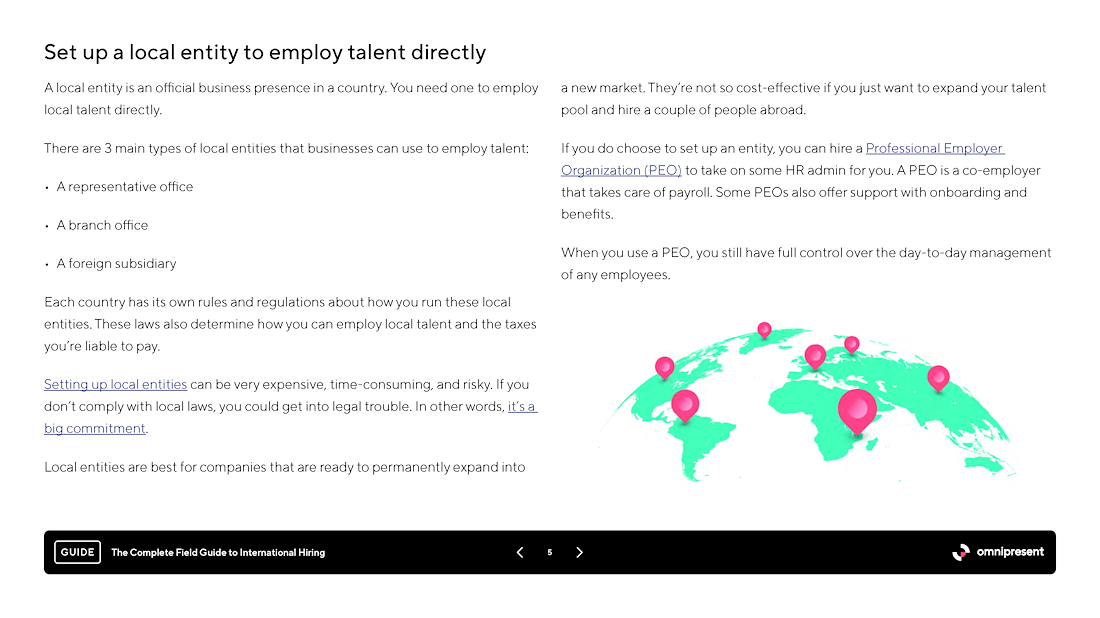This screenshot has width=1100, height=618.
Task: Click the page number 5 indicator
Action: (549, 553)
